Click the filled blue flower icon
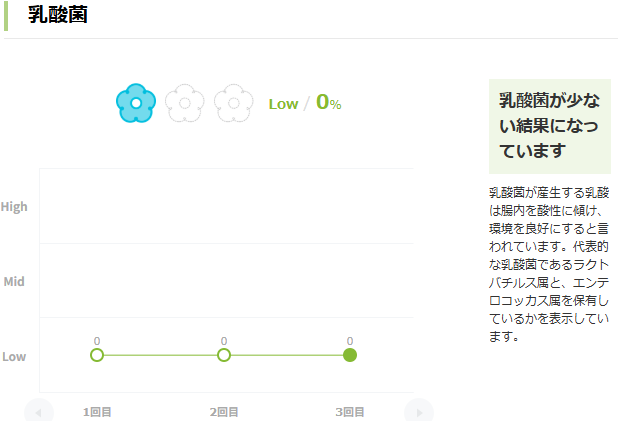The image size is (618, 421). click(136, 102)
